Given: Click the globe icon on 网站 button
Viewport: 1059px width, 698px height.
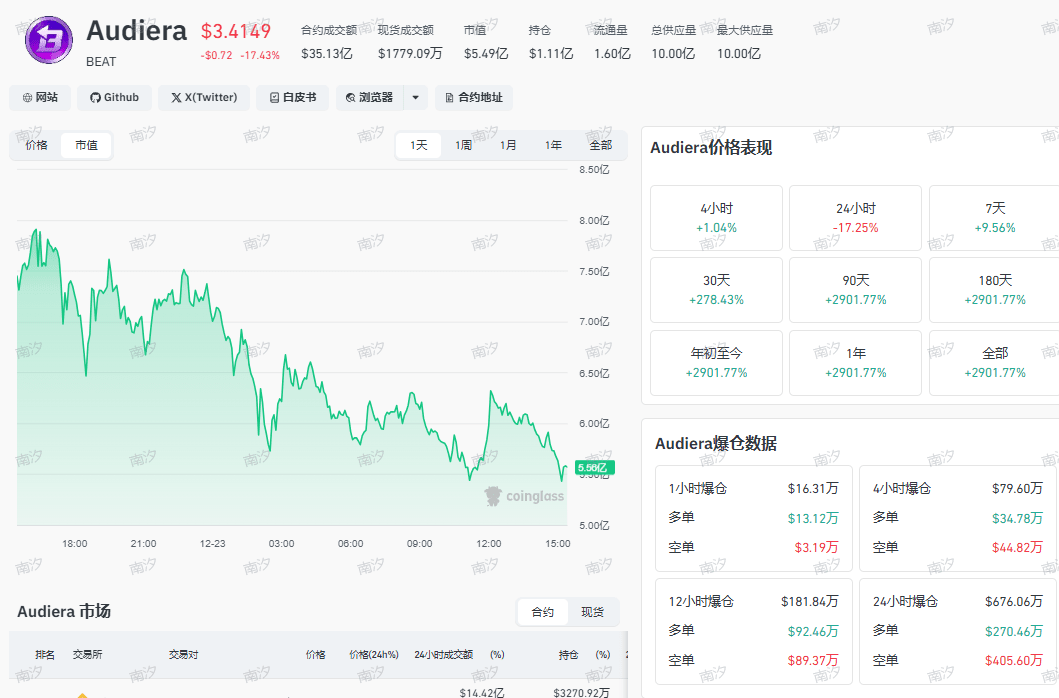Looking at the screenshot, I should [27, 98].
